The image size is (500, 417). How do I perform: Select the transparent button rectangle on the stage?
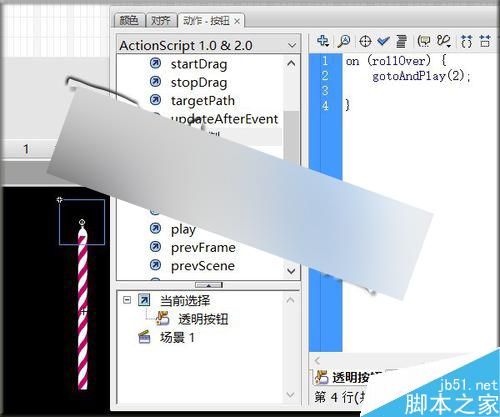click(82, 222)
